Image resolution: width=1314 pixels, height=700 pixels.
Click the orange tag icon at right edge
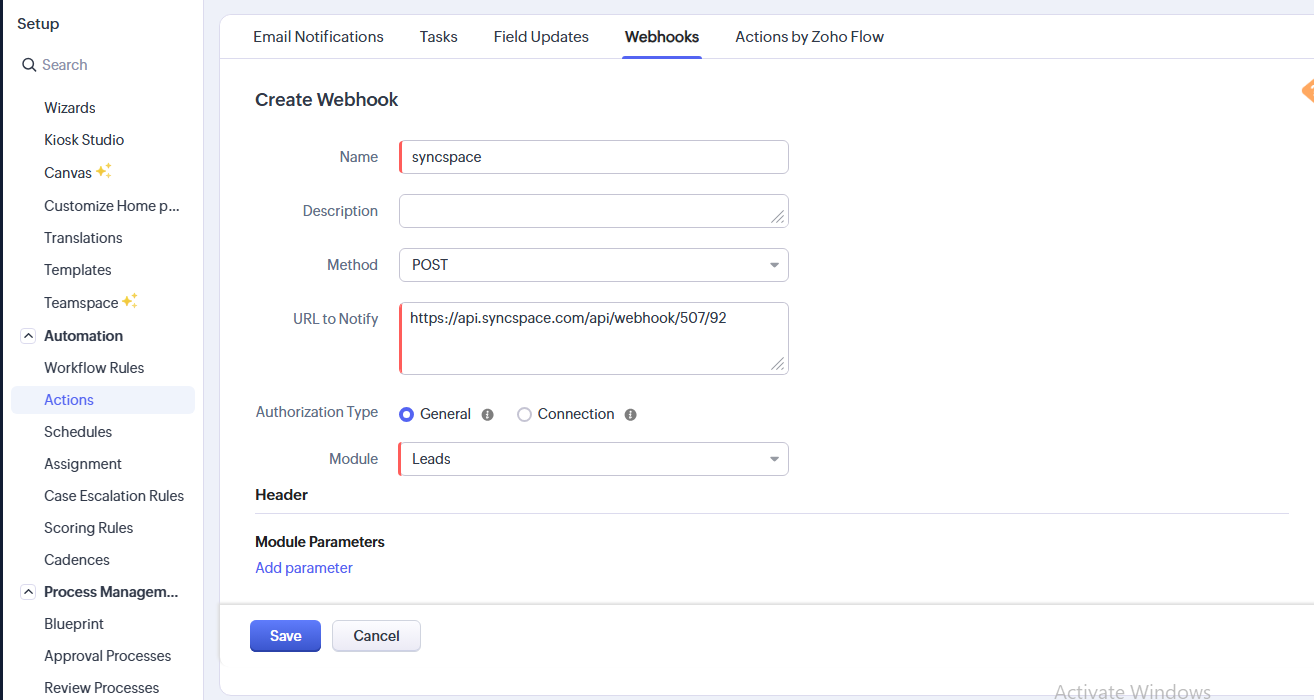[1306, 91]
